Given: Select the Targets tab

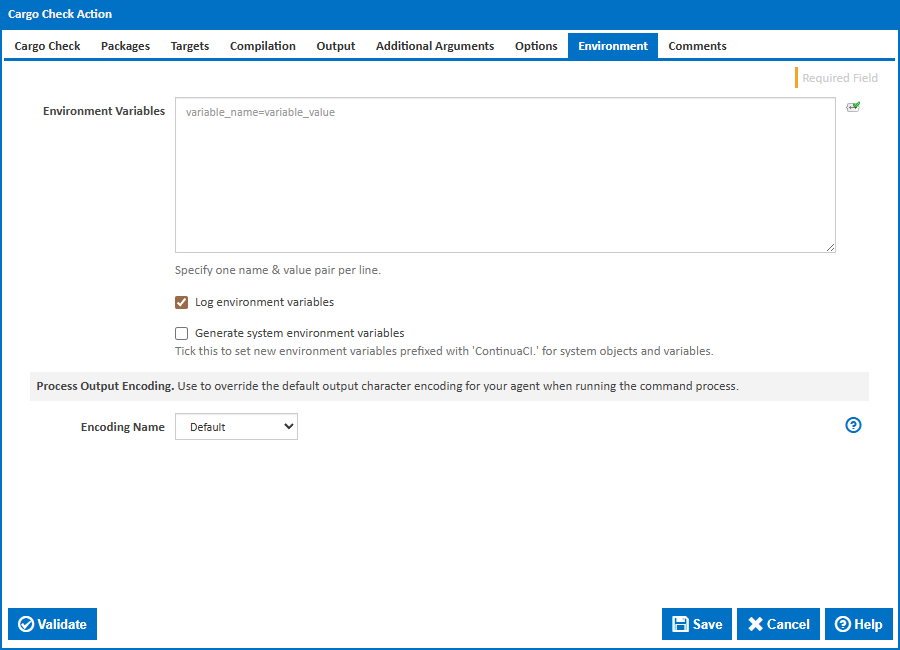Looking at the screenshot, I should 190,46.
